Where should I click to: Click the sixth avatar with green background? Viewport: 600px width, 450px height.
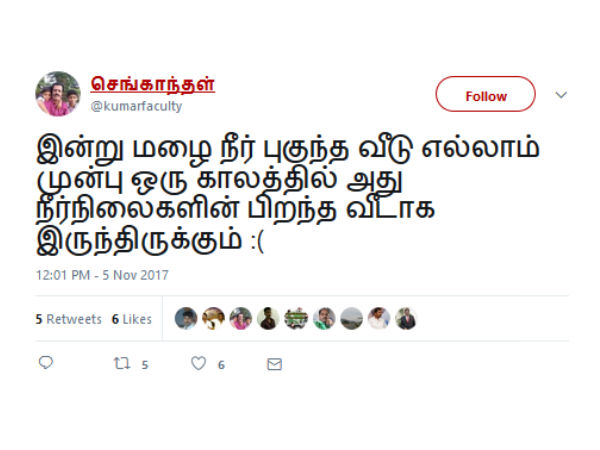coord(324,318)
